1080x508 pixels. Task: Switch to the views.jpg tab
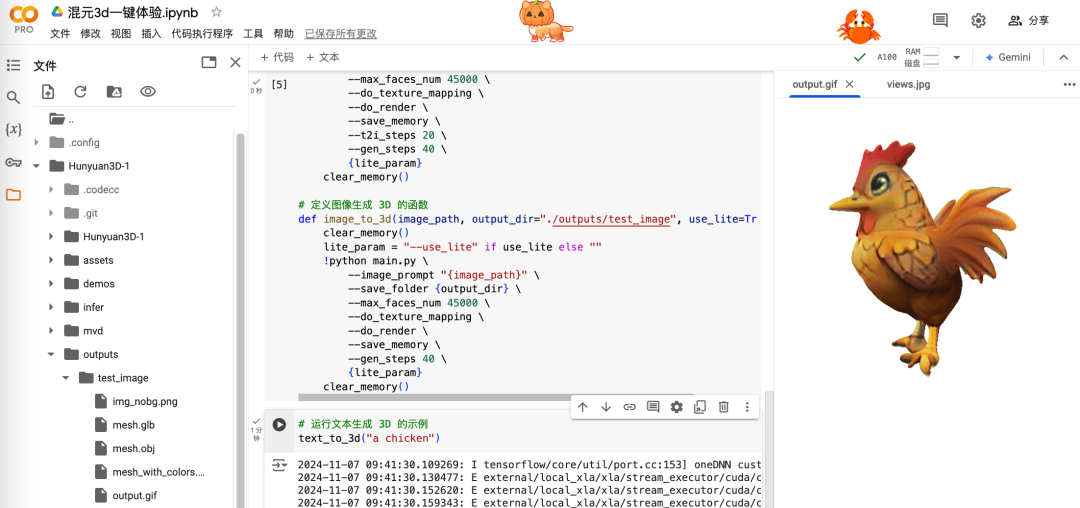pyautogui.click(x=908, y=84)
